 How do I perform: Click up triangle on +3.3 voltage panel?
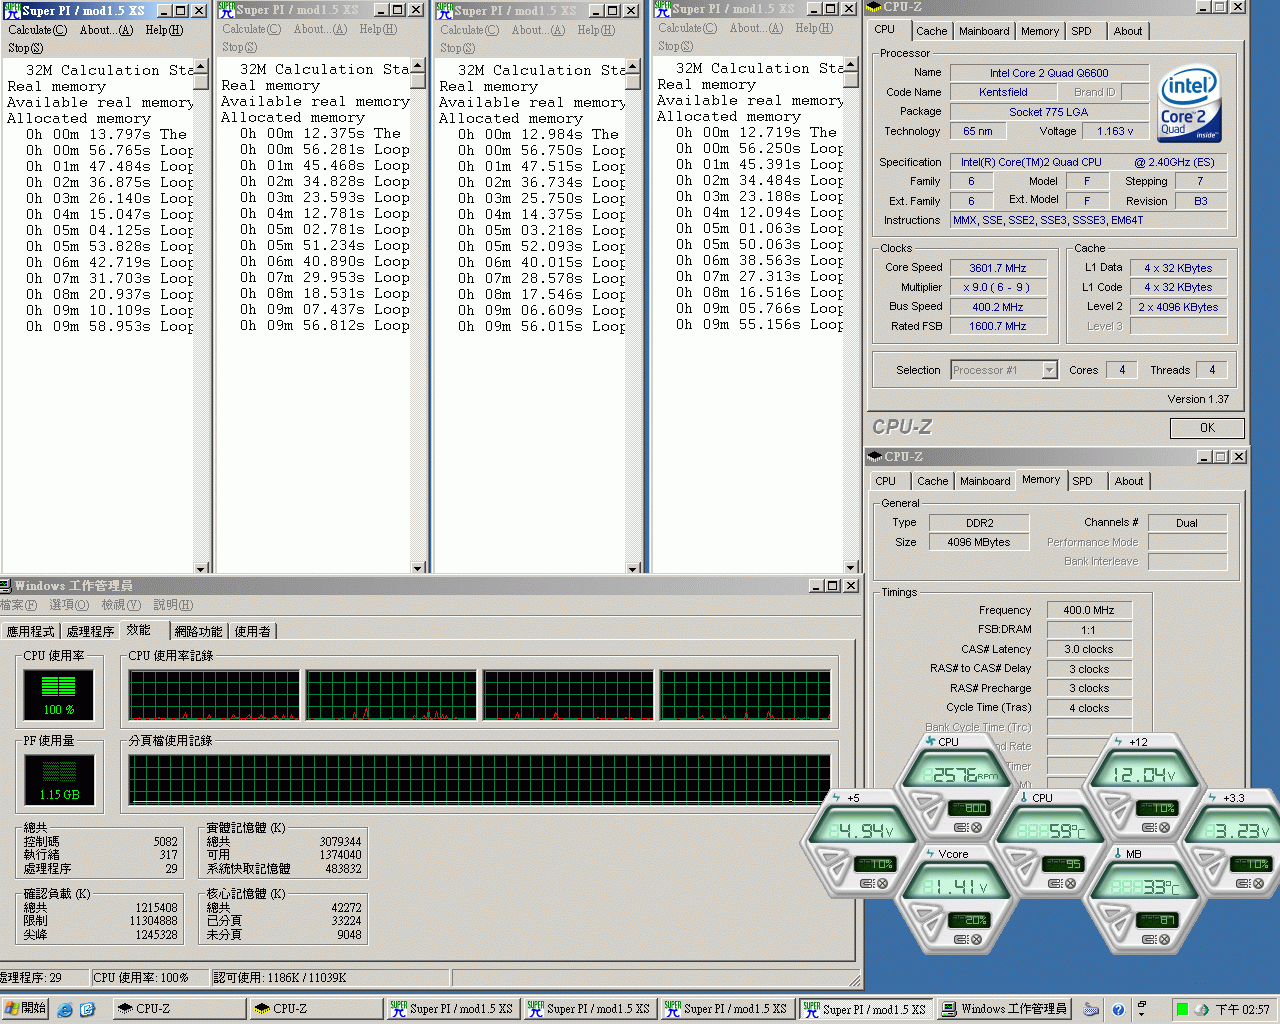1204,858
